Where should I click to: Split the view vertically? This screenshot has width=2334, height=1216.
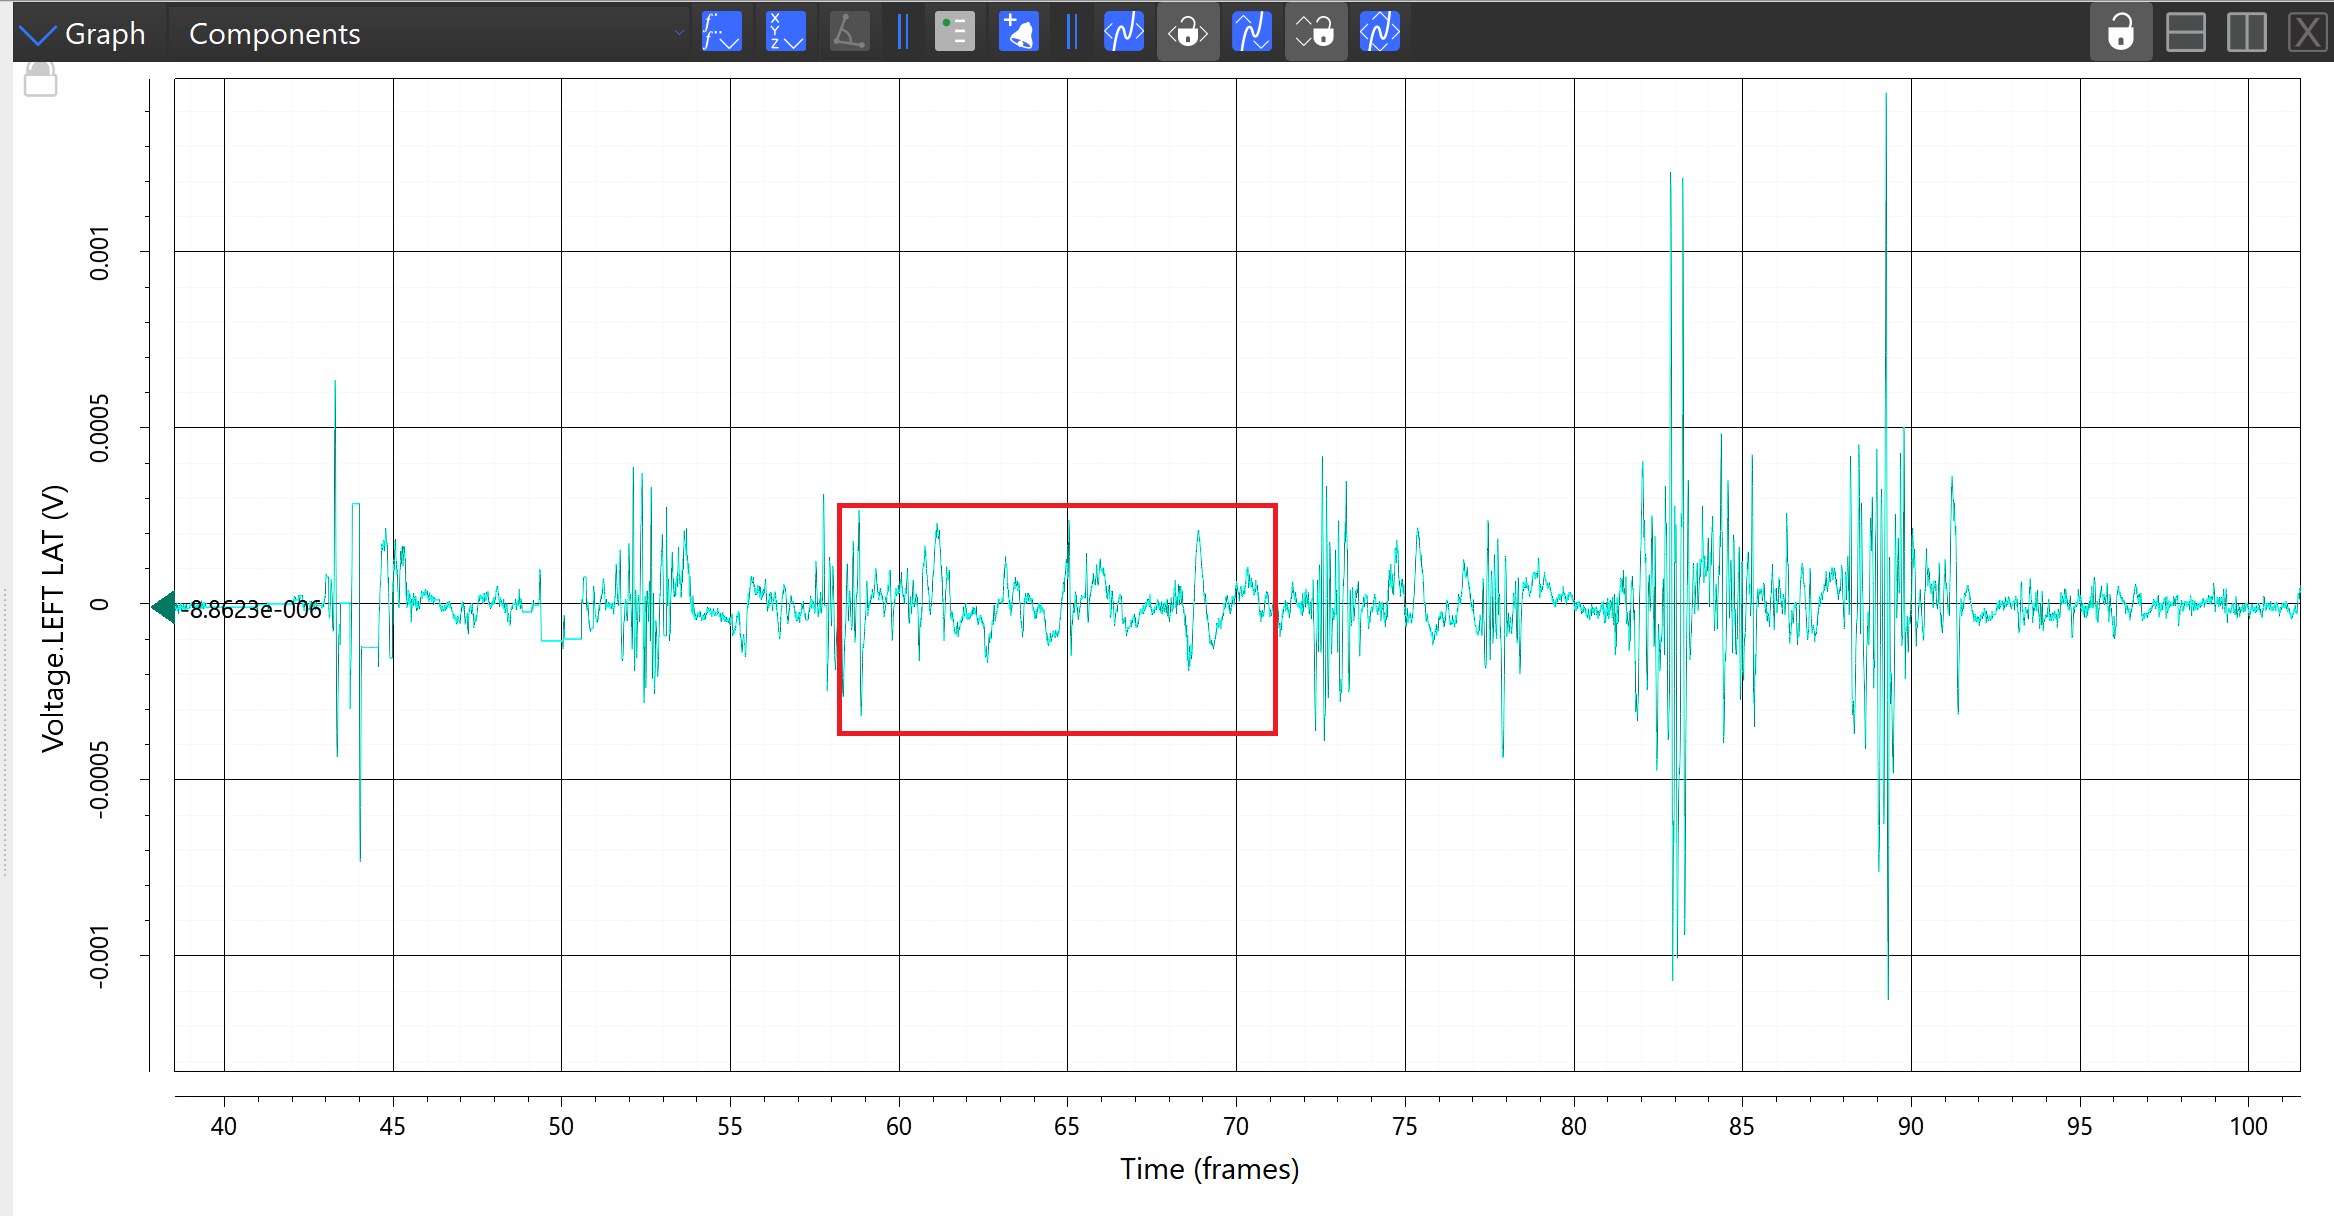tap(2246, 32)
